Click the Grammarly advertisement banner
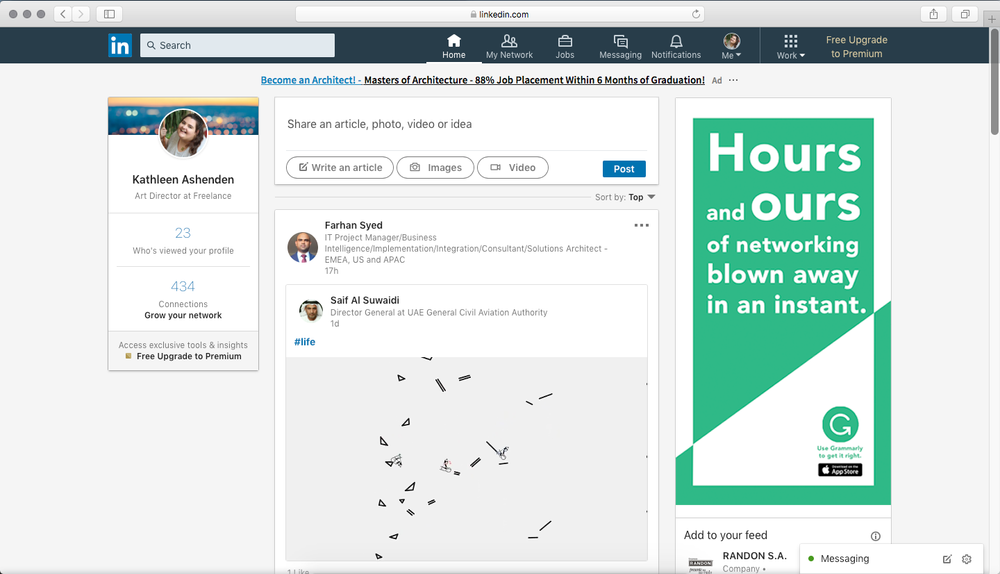The height and width of the screenshot is (574, 1000). click(783, 301)
